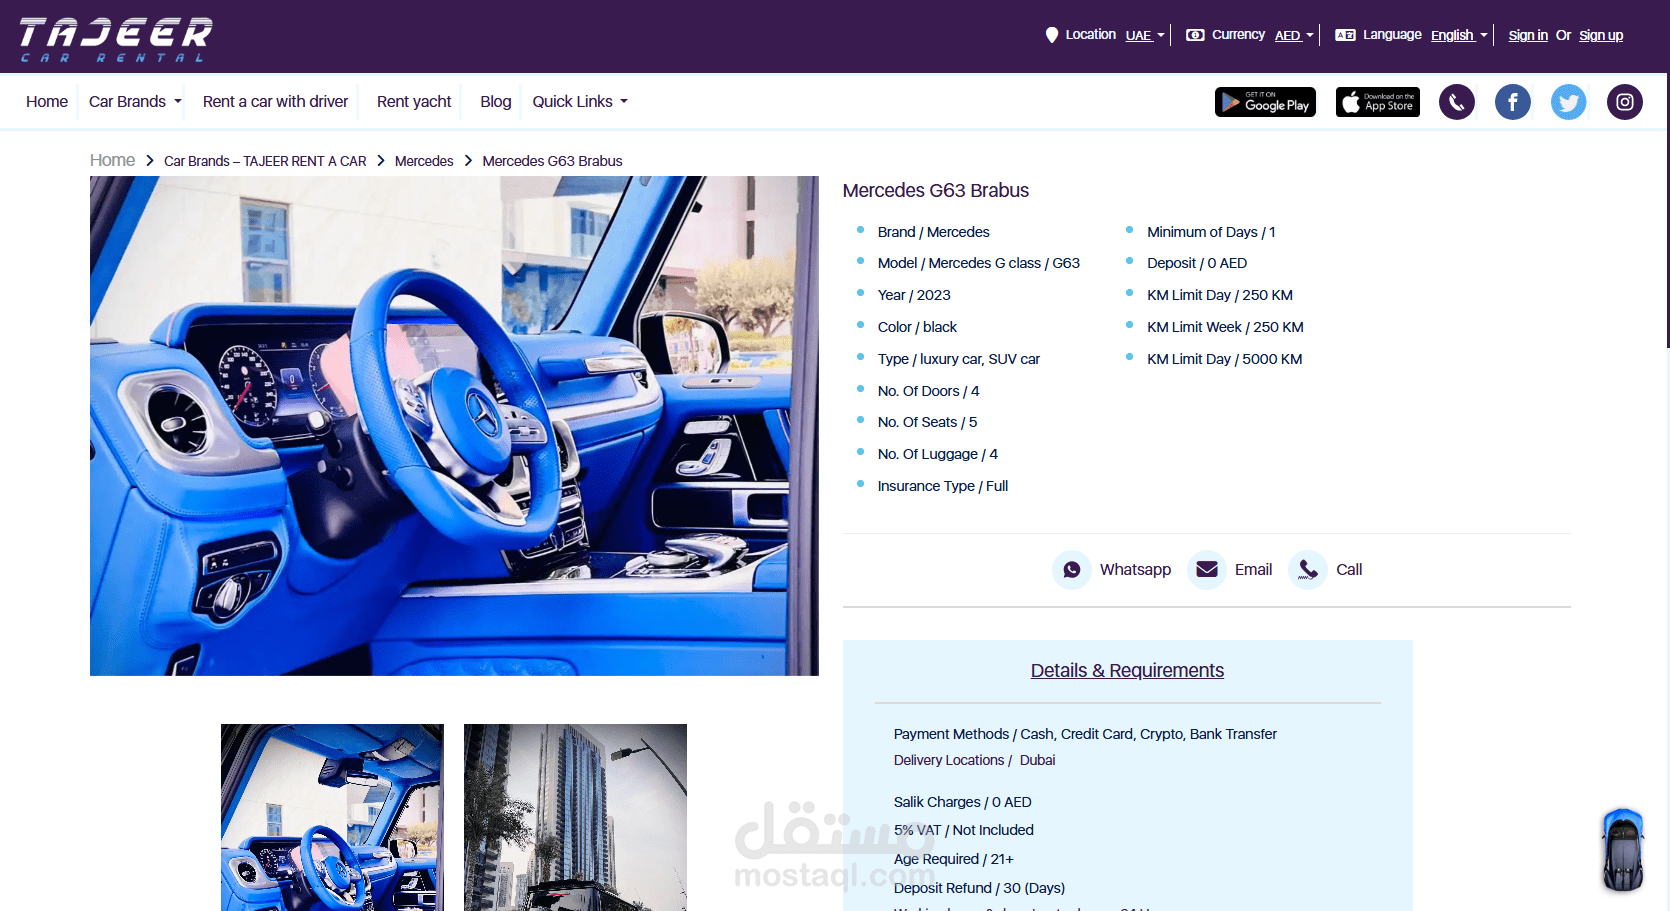
Task: Open the Language English dropdown
Action: (1460, 35)
